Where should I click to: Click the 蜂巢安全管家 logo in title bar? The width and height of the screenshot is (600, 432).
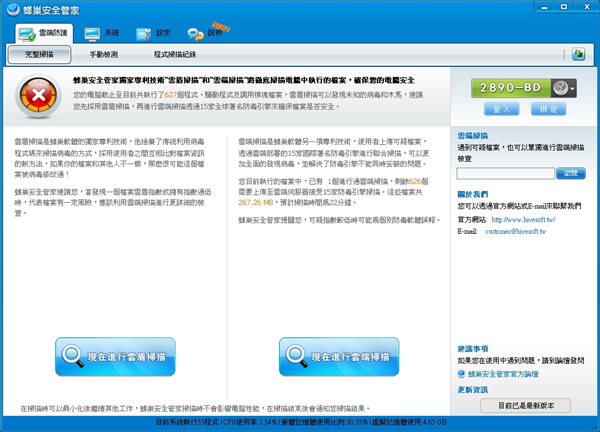[13, 10]
